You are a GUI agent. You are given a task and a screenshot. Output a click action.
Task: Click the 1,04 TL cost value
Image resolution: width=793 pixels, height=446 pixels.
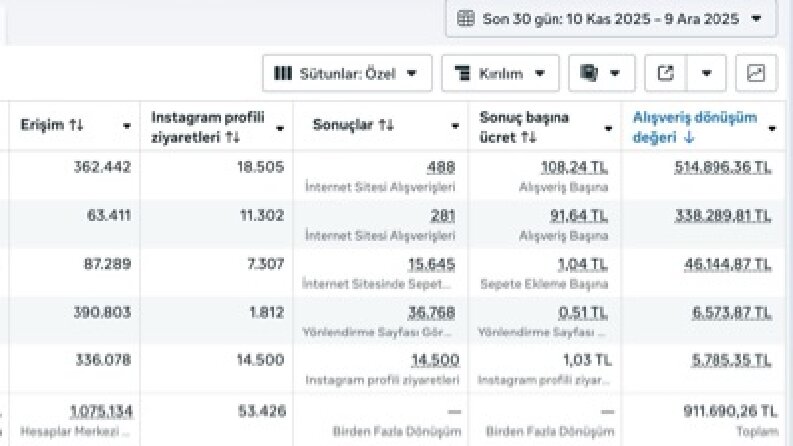583,264
